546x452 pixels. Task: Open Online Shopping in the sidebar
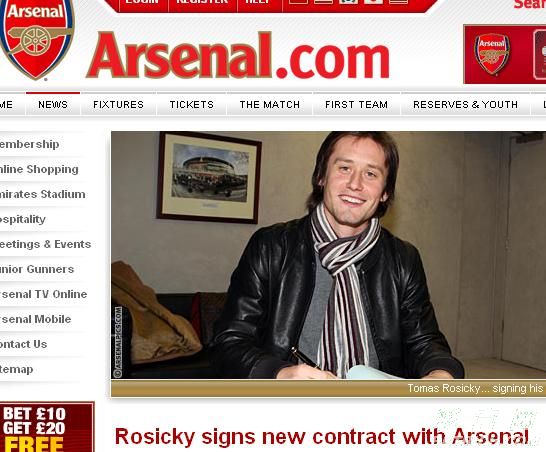pos(39,169)
